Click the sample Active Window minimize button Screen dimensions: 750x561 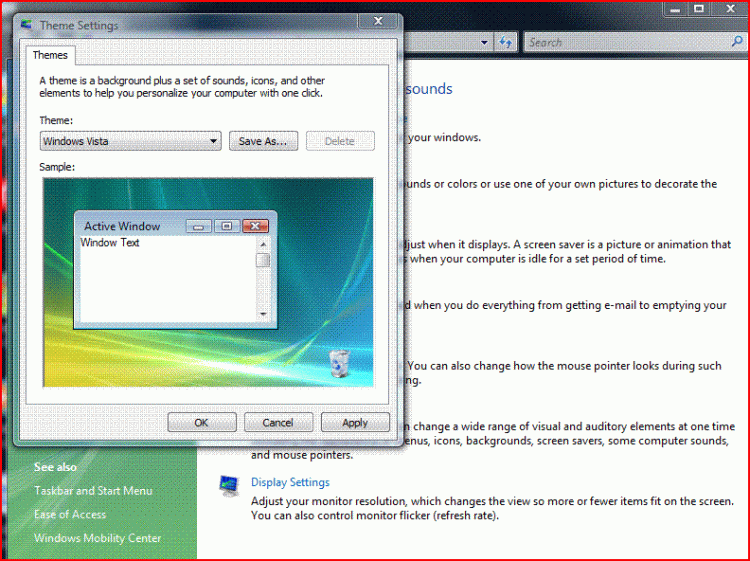coord(199,226)
